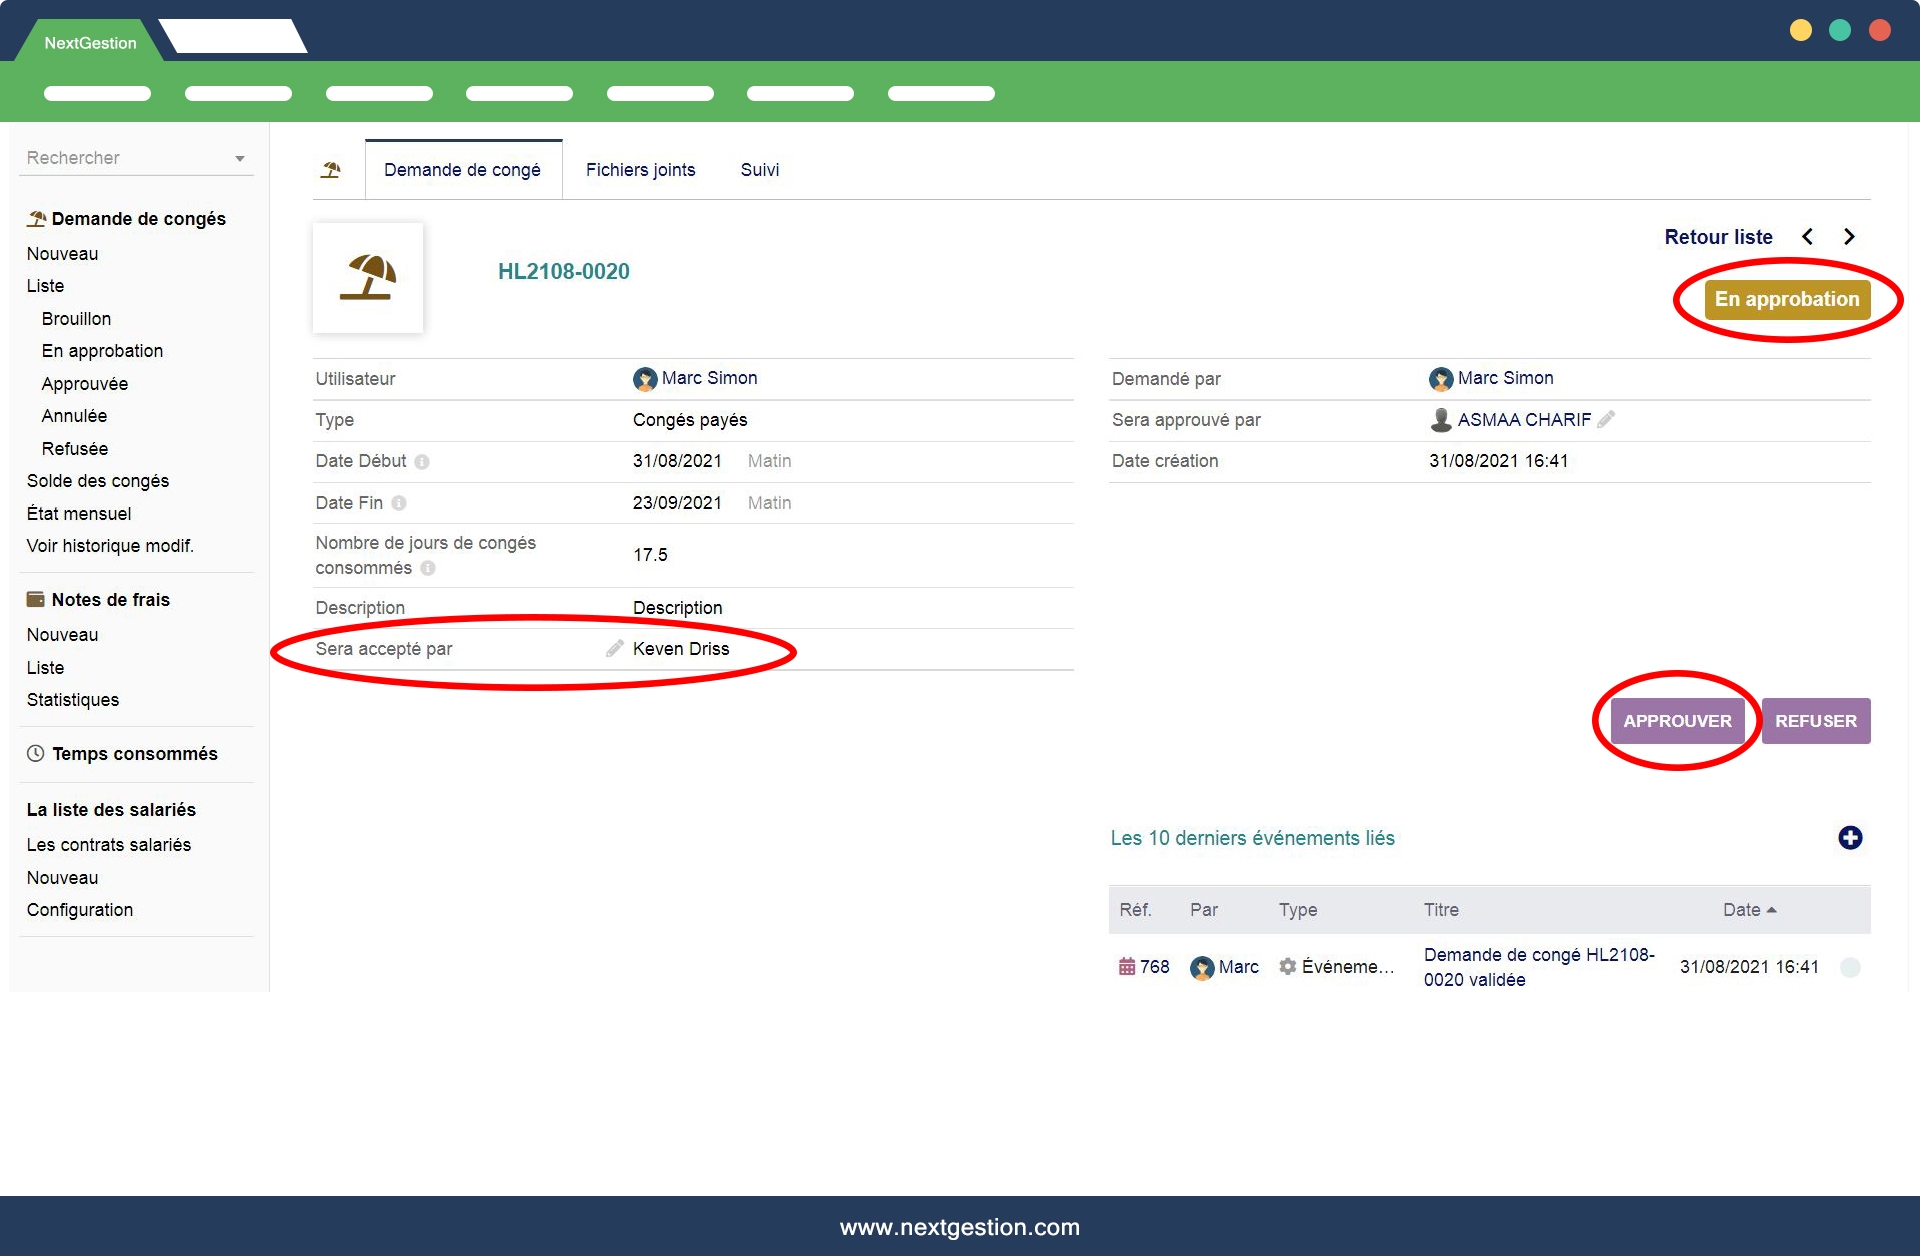Viewport: 1920px width, 1256px height.
Task: Click info icon next to Date Début
Action: 422,462
